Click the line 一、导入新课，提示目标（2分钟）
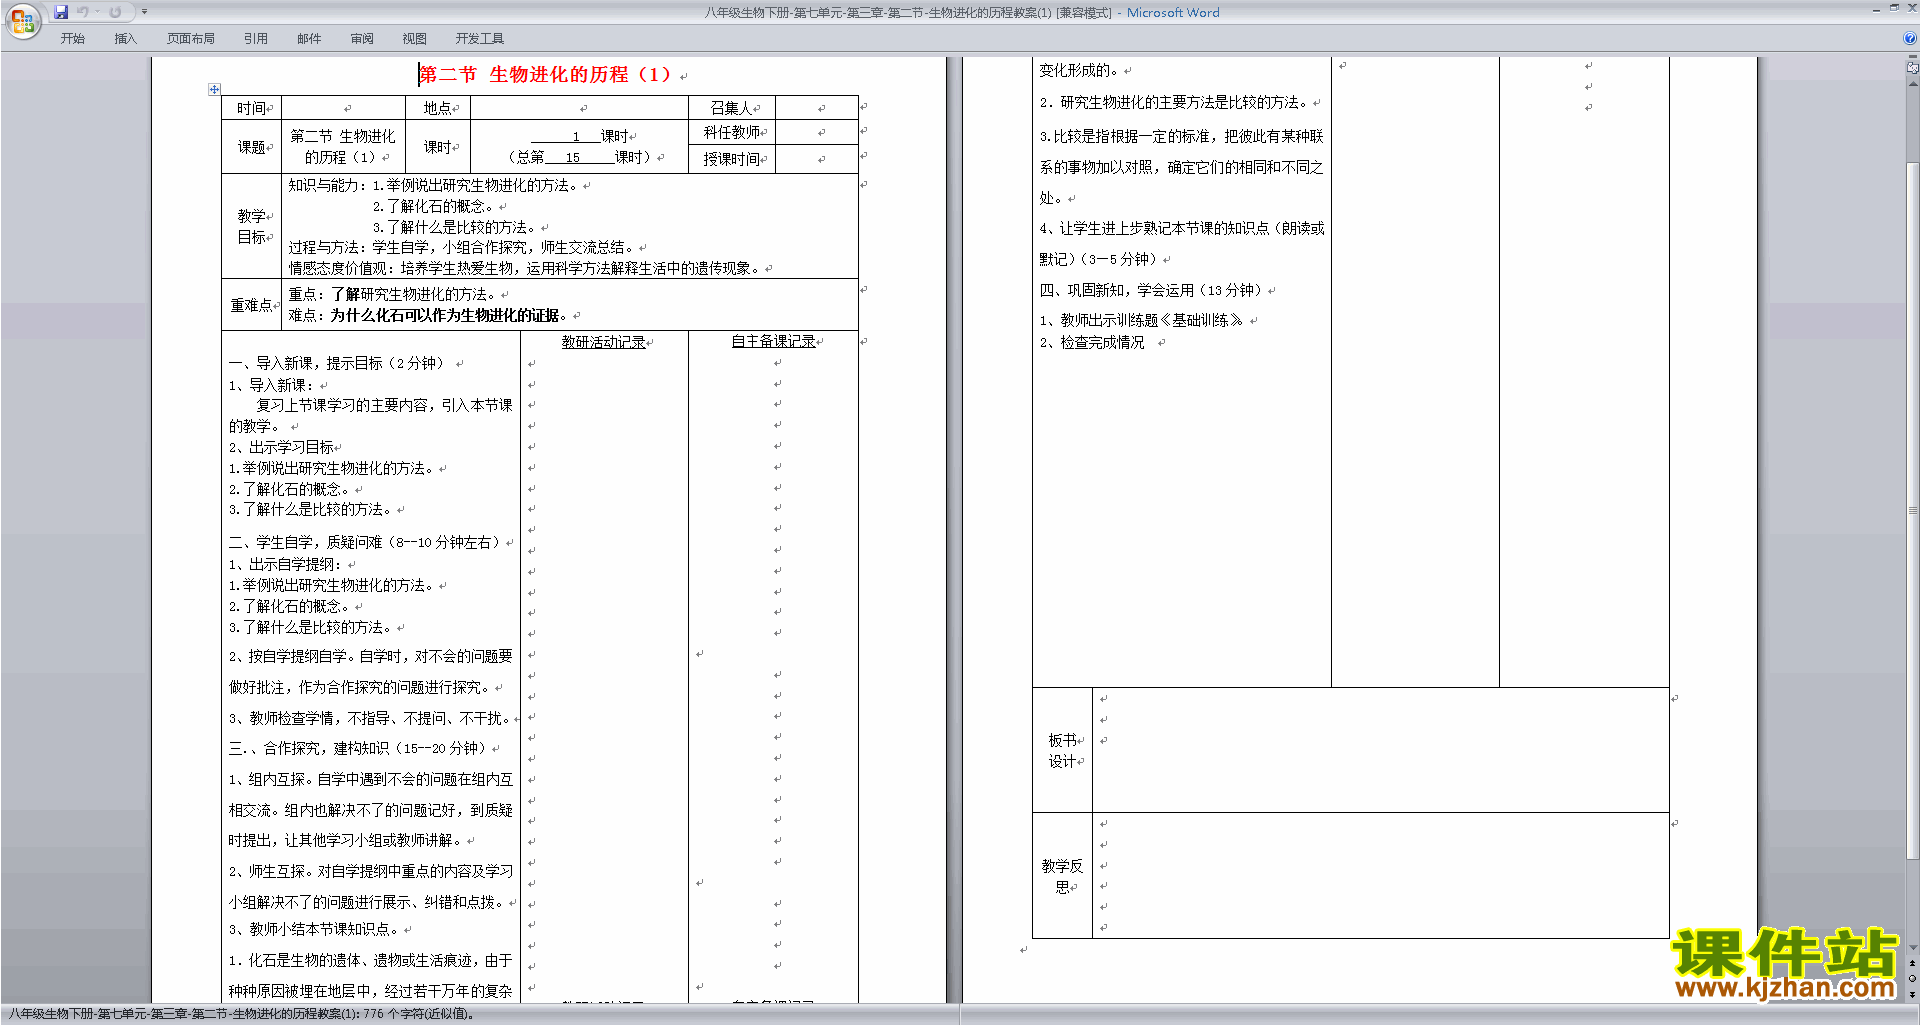Screen dimensions: 1920x1025 pyautogui.click(x=336, y=363)
